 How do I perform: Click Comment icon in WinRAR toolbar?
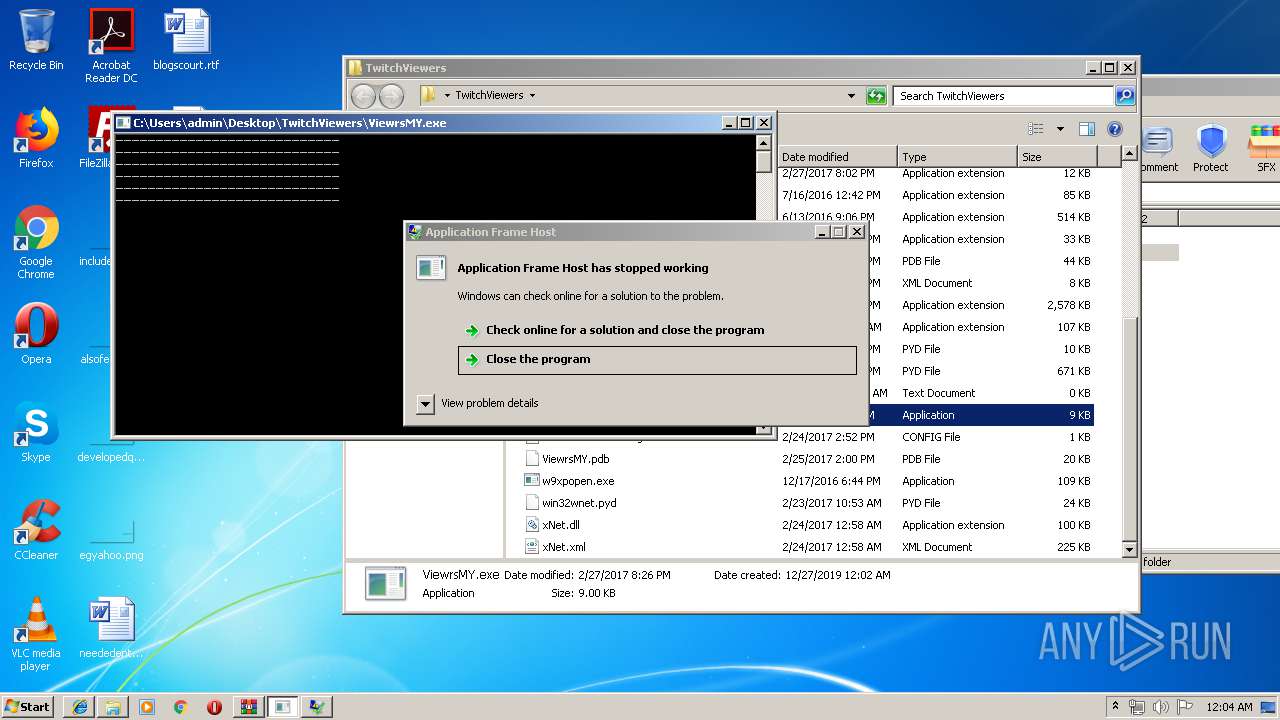coord(1158,148)
